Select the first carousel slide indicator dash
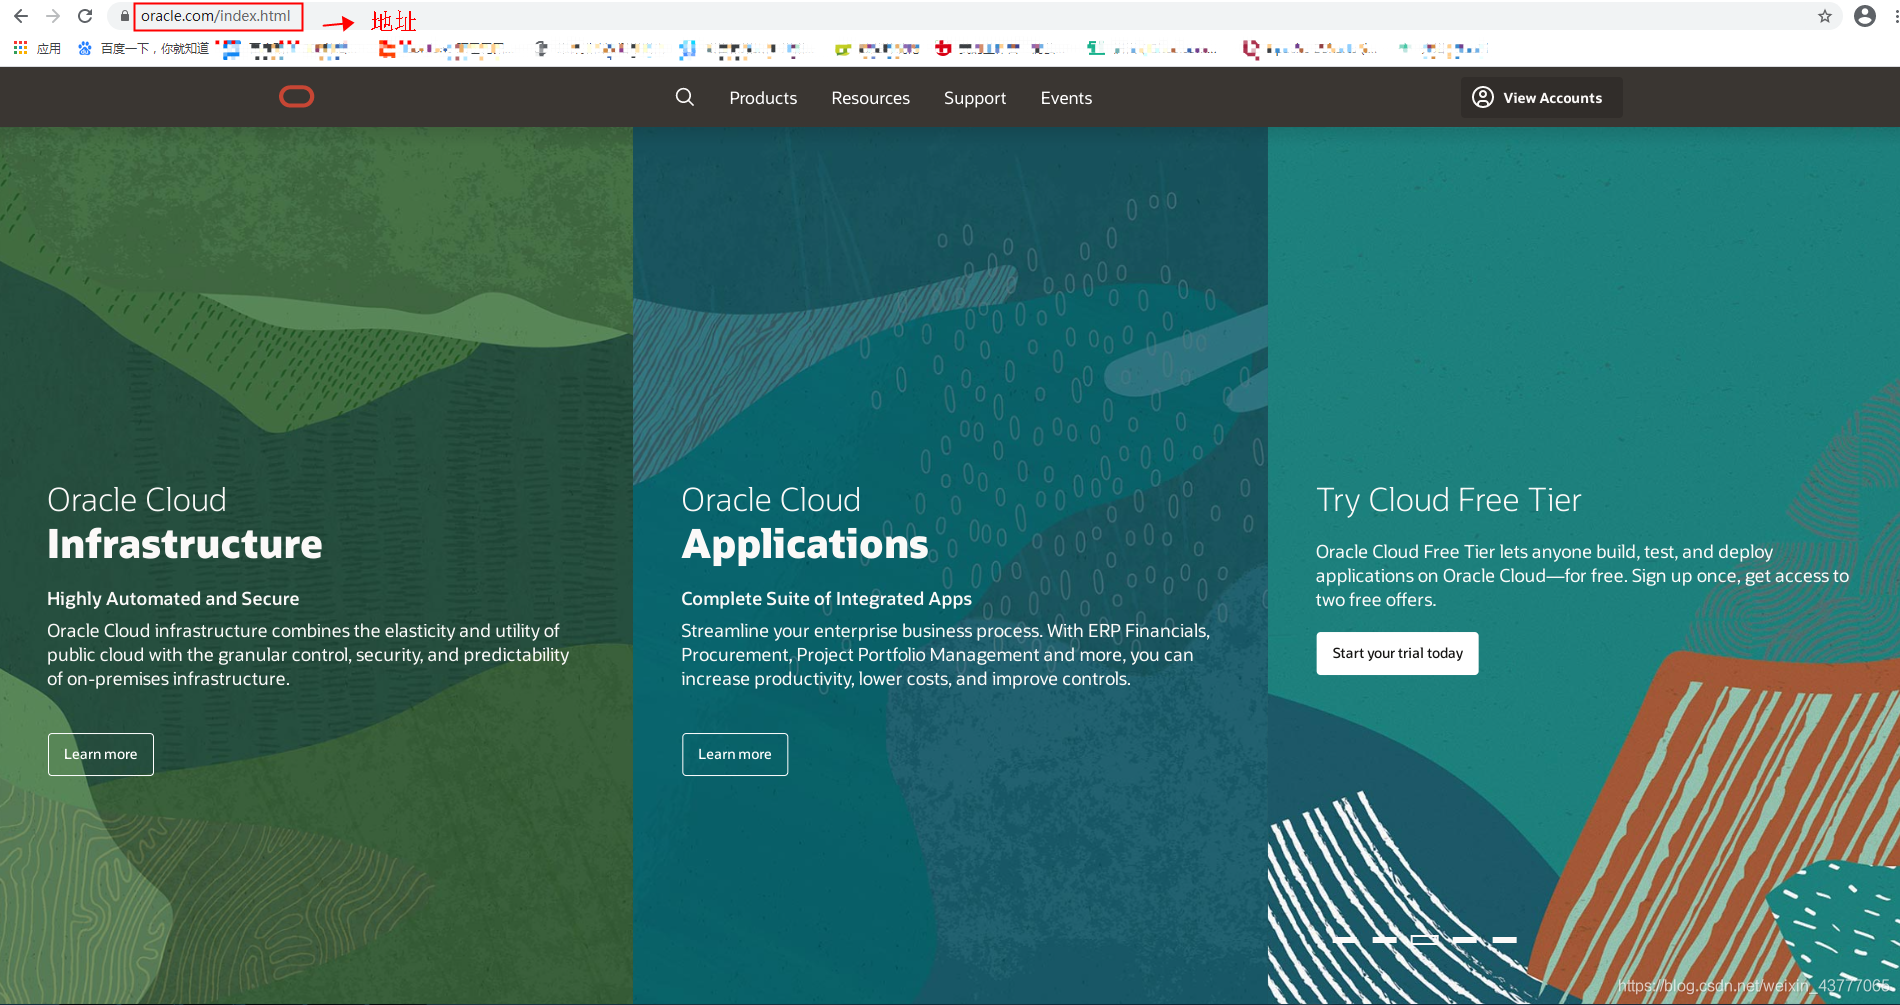This screenshot has height=1005, width=1900. (1345, 940)
